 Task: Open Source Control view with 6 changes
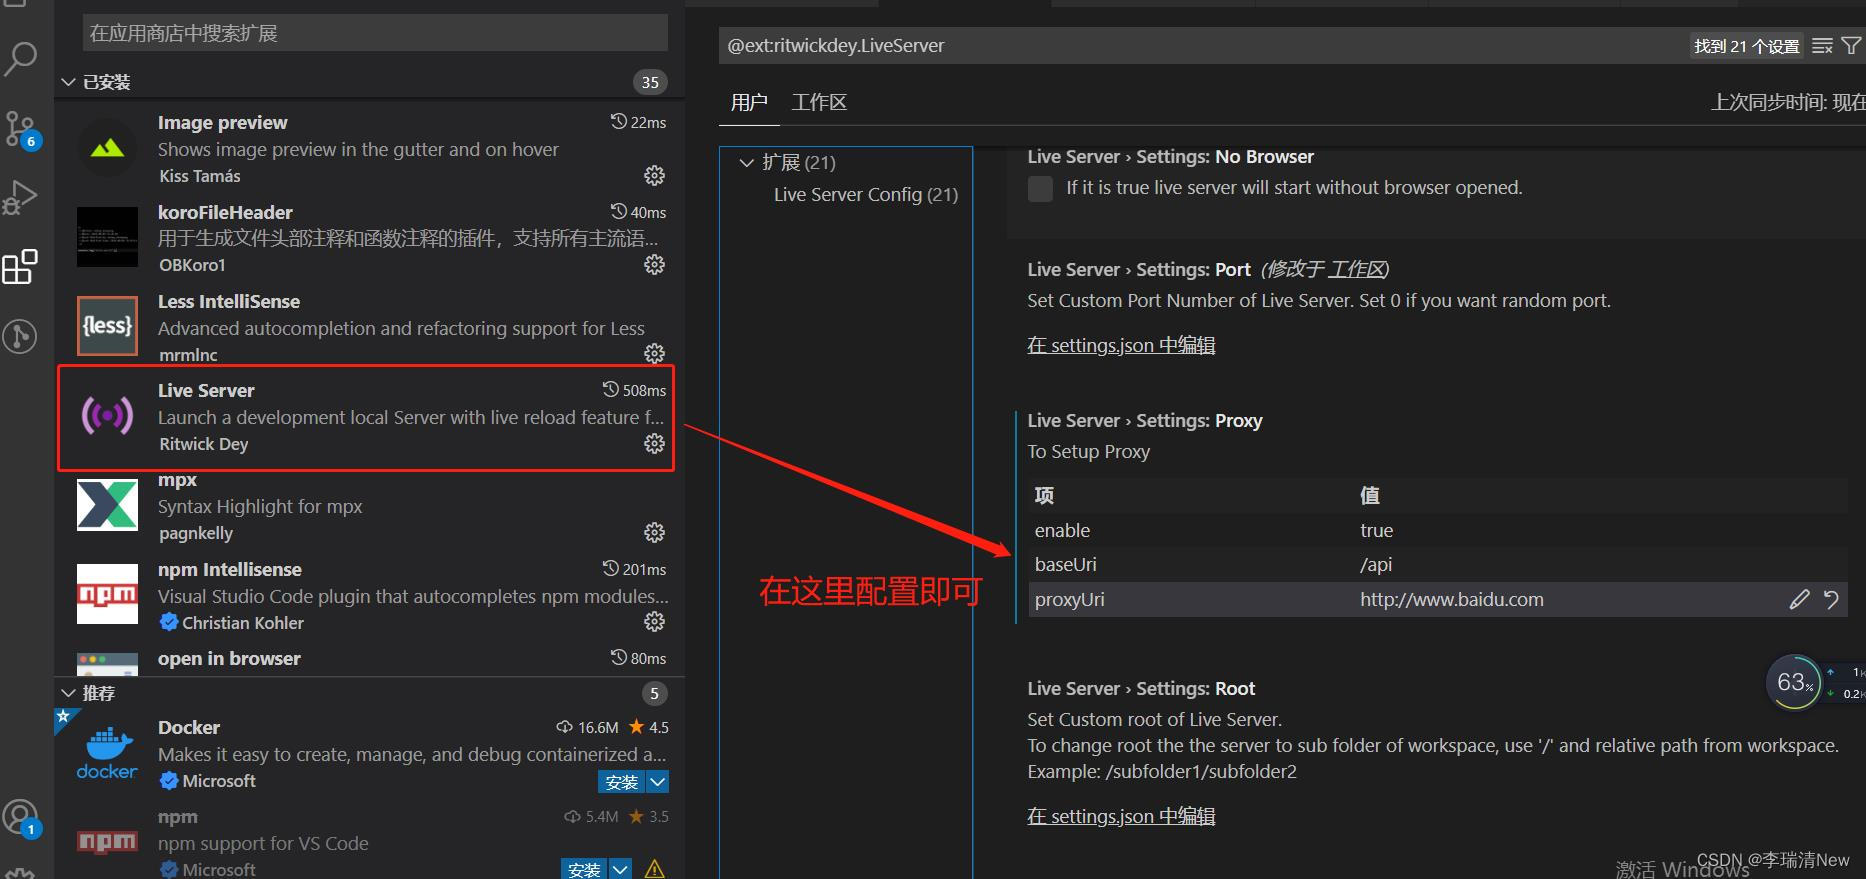pos(20,130)
